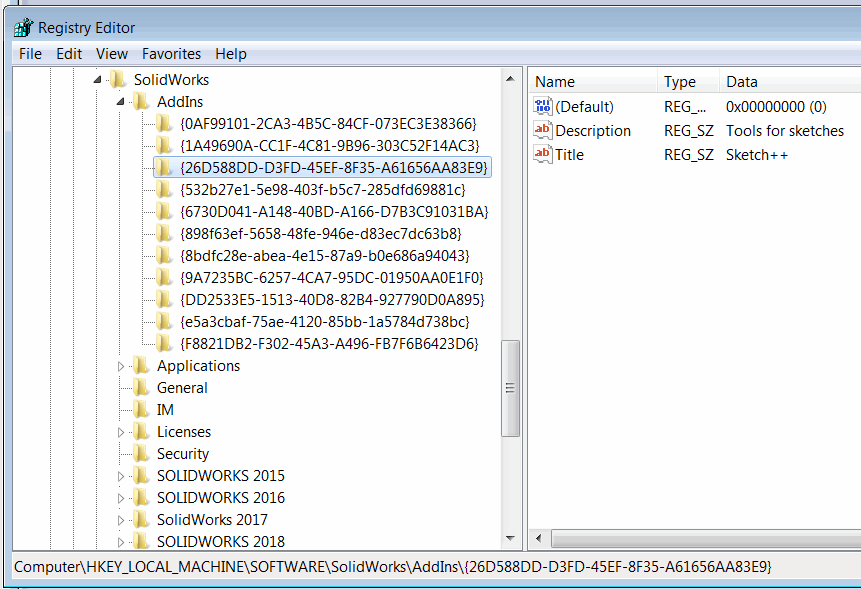
Task: Click folder icon of {532b27e1-5e98-403f-b5c7-285dfd69881c}
Action: [164, 189]
